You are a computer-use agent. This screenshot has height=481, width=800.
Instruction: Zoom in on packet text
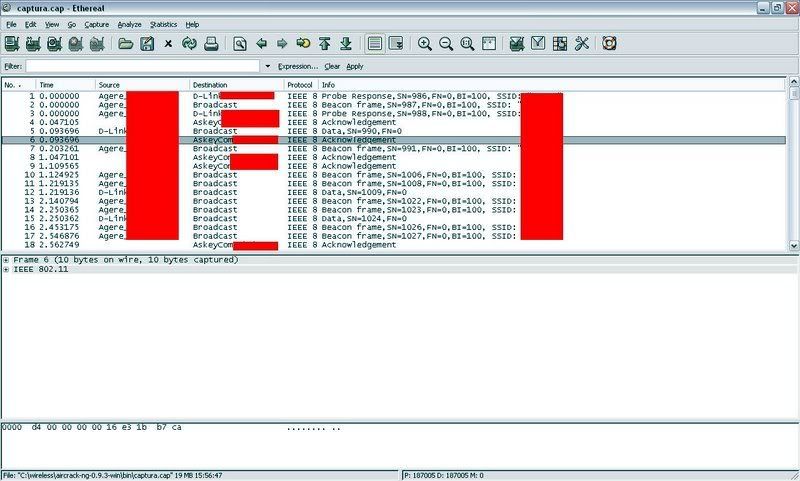[x=424, y=44]
